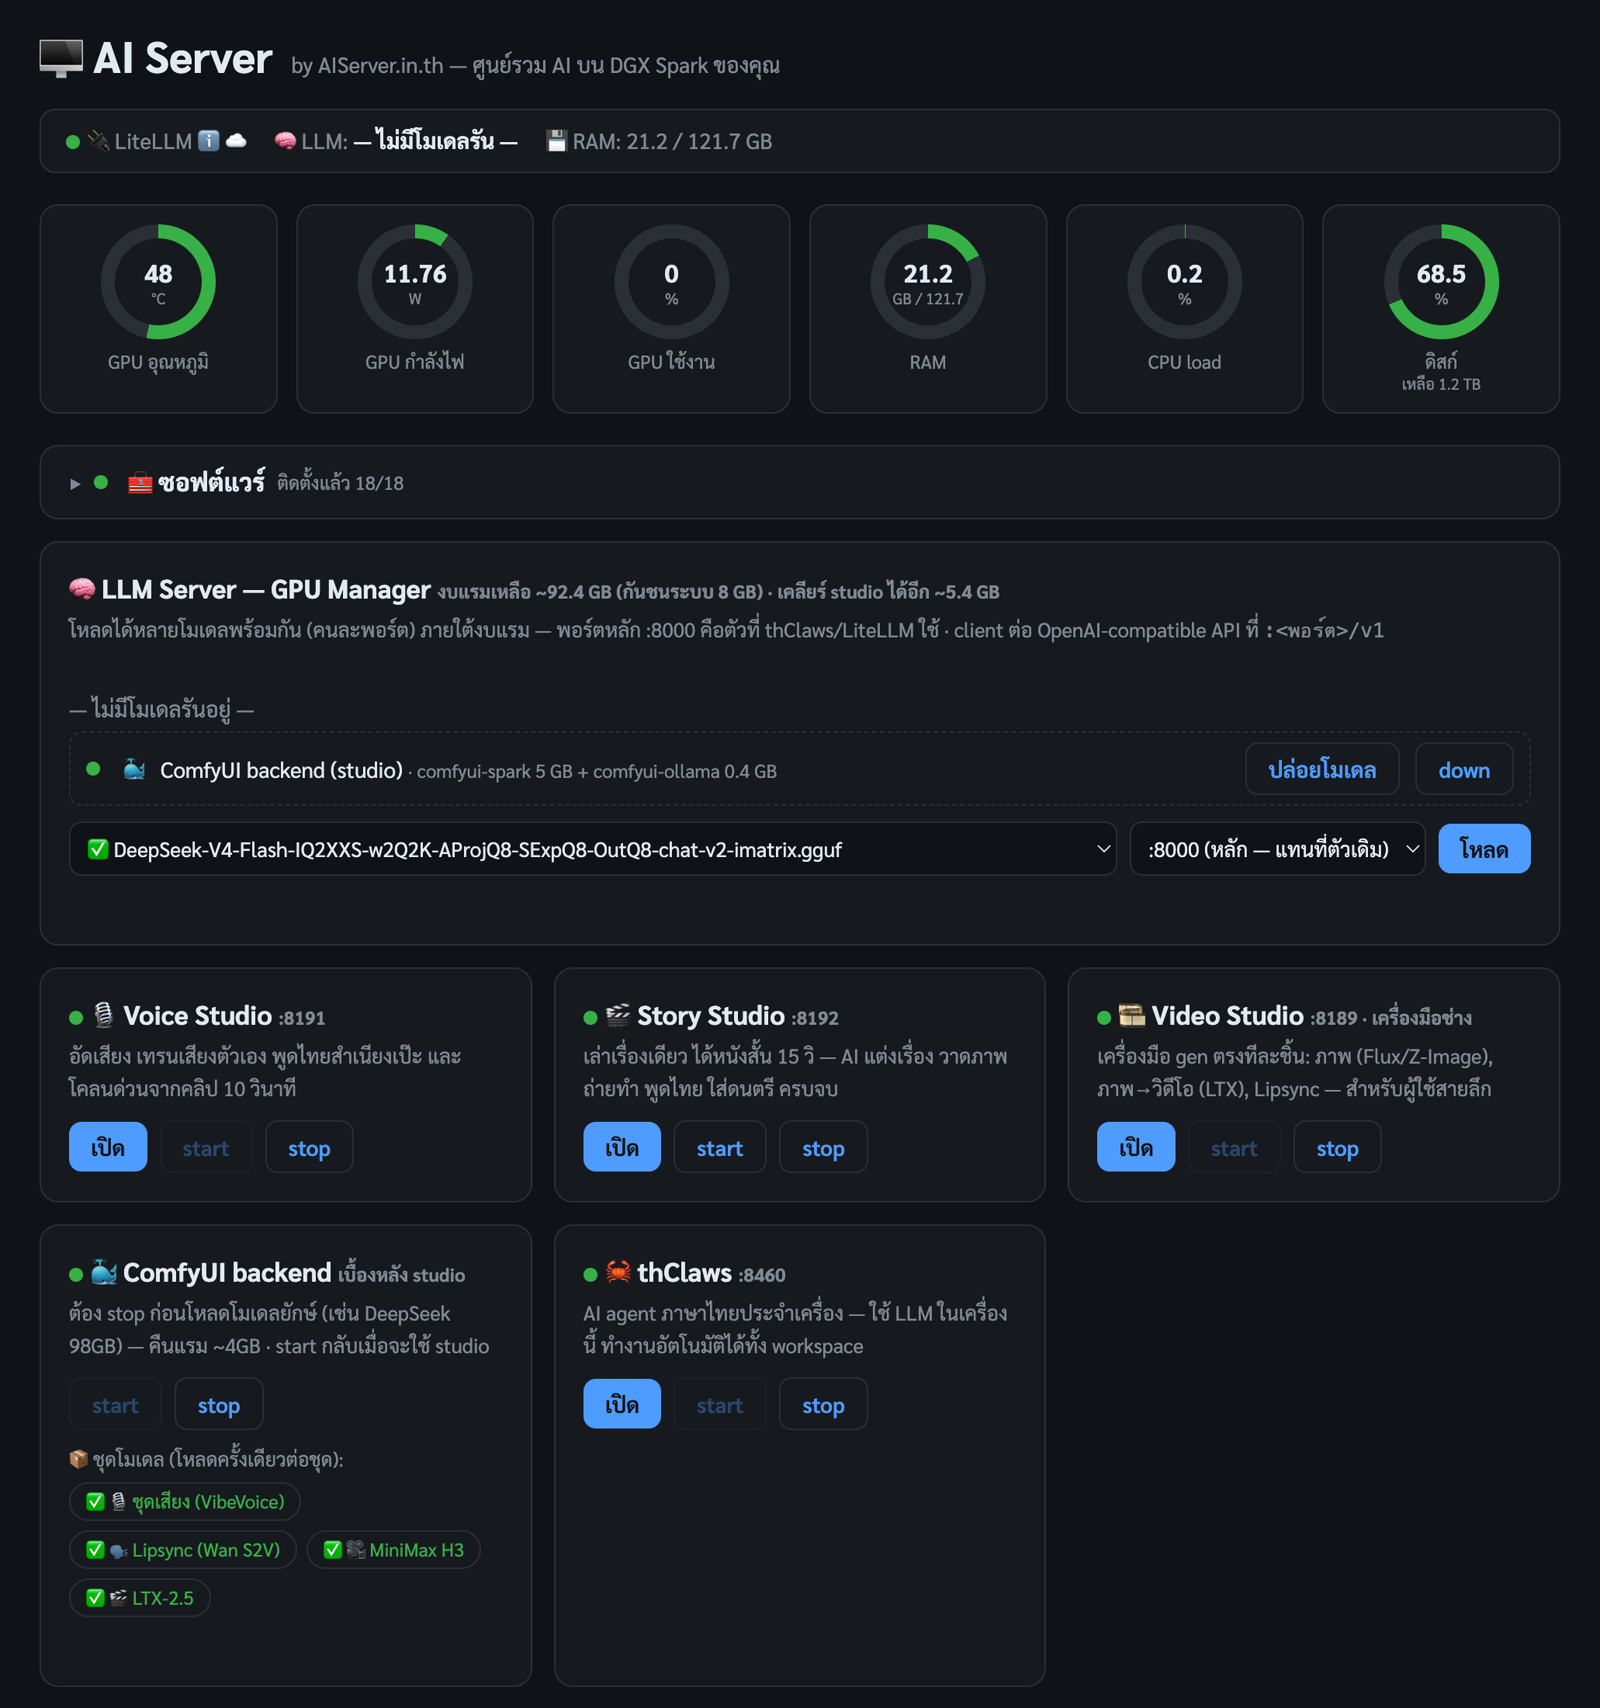Expand the ซอฟต์แวร์ section triangle

click(75, 484)
